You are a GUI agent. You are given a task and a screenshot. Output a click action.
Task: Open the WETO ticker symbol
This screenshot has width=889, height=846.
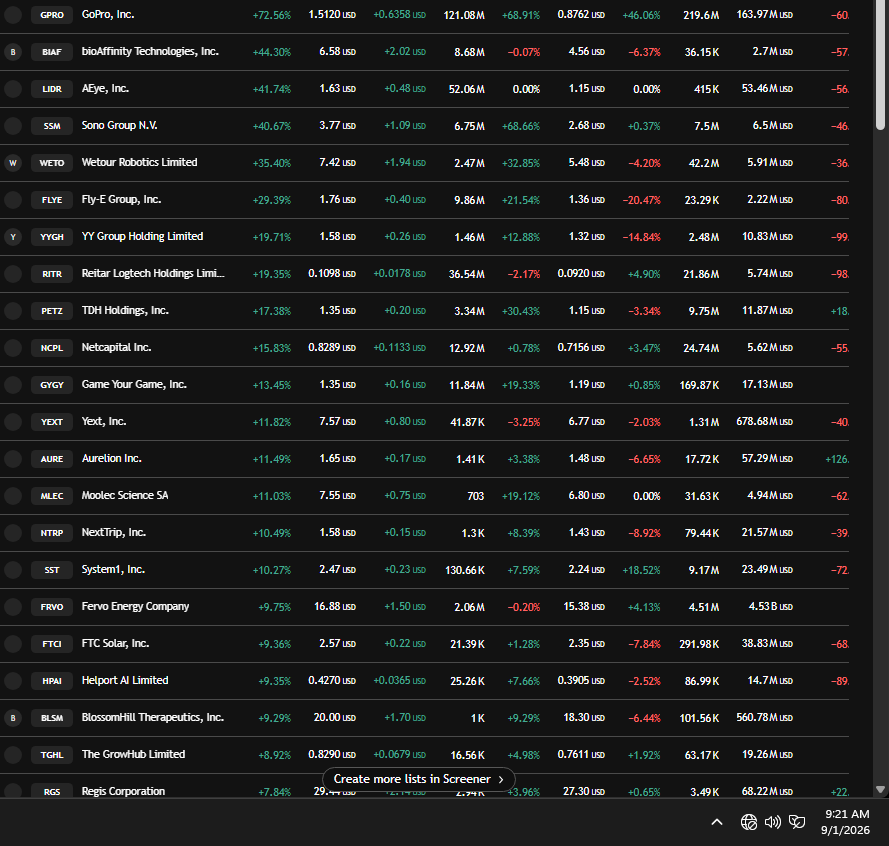point(52,163)
